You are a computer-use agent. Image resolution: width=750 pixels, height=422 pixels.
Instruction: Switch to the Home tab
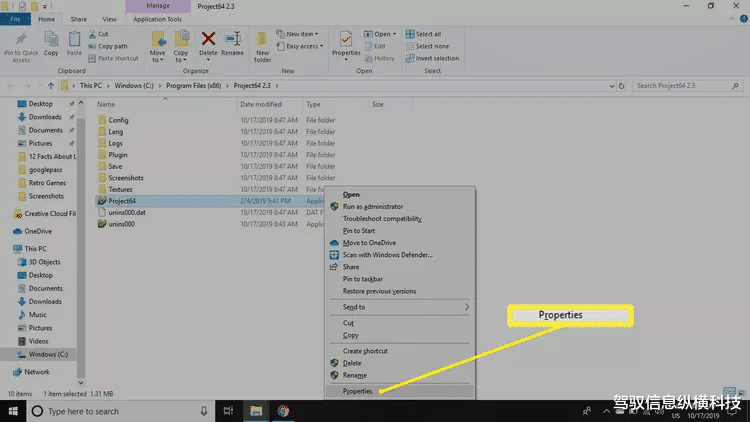click(x=46, y=19)
